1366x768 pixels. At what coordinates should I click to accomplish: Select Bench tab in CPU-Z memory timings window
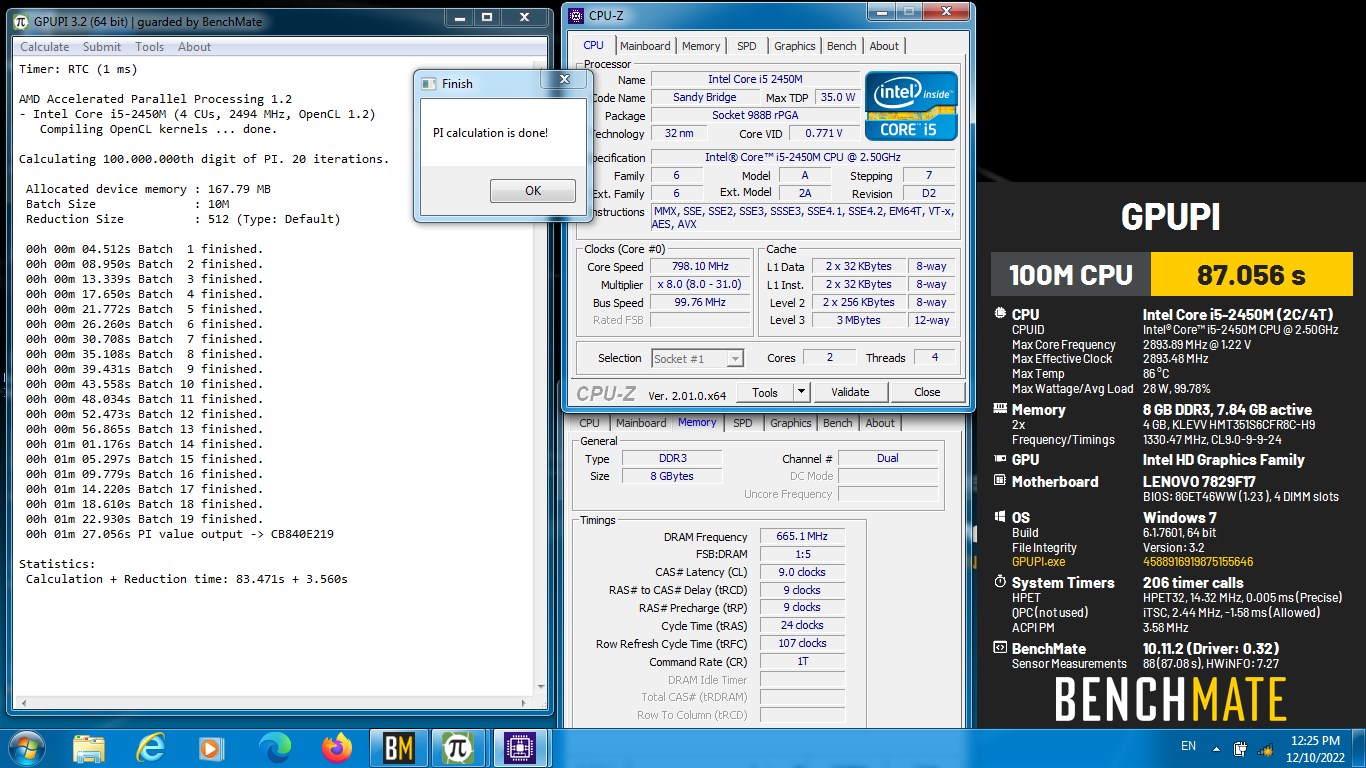tap(838, 423)
